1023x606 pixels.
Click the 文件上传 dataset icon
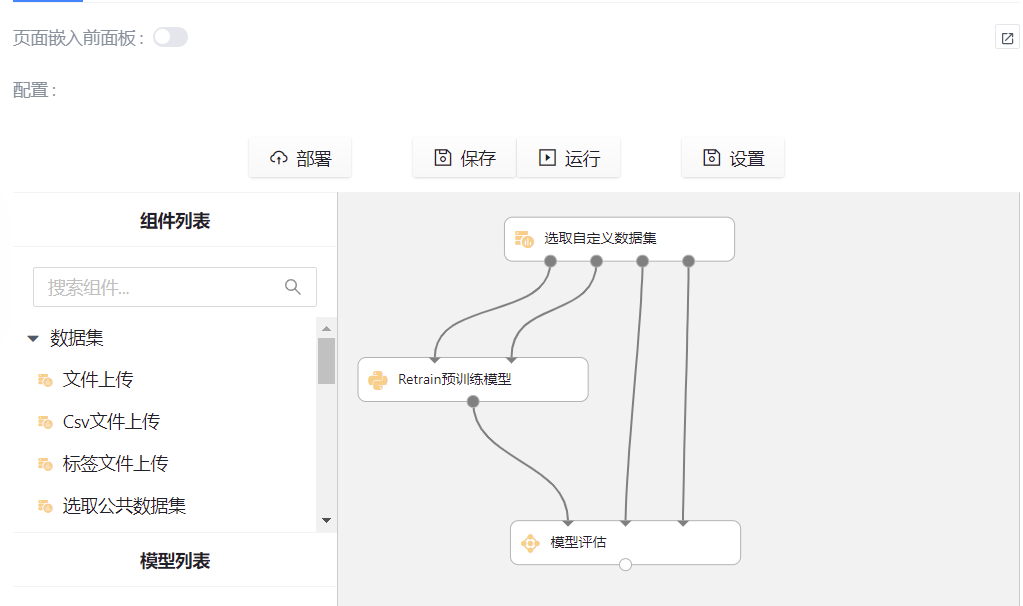tap(44, 380)
